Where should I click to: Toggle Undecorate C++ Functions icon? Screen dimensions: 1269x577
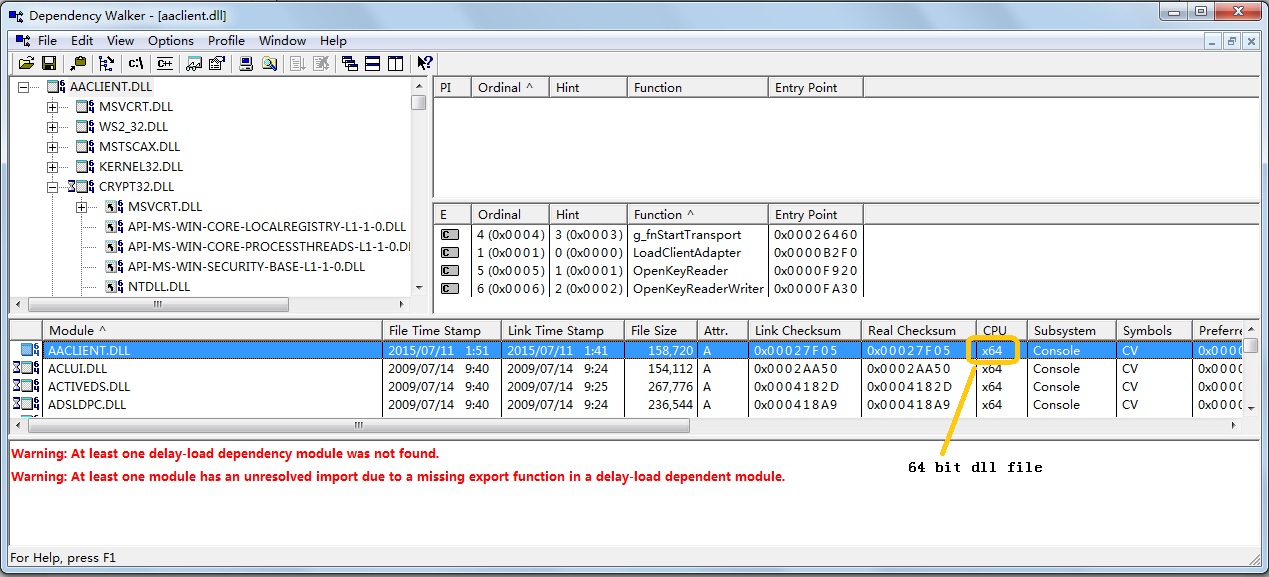[165, 63]
